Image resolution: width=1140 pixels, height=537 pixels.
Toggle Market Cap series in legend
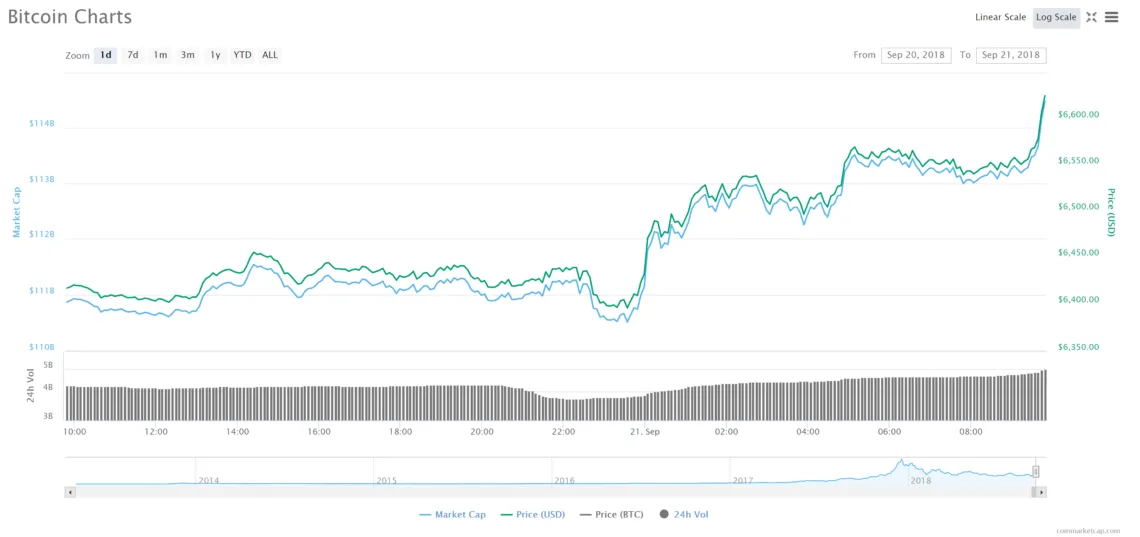(x=452, y=514)
